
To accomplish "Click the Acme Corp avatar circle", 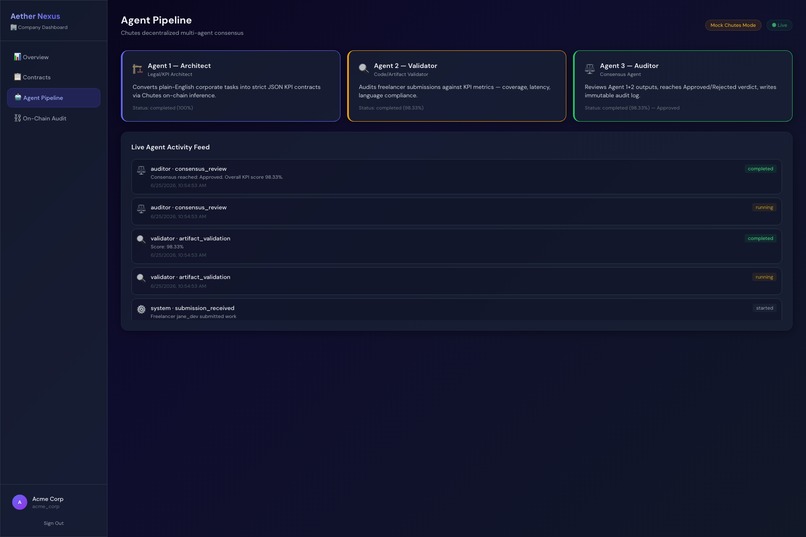I will 20,502.
